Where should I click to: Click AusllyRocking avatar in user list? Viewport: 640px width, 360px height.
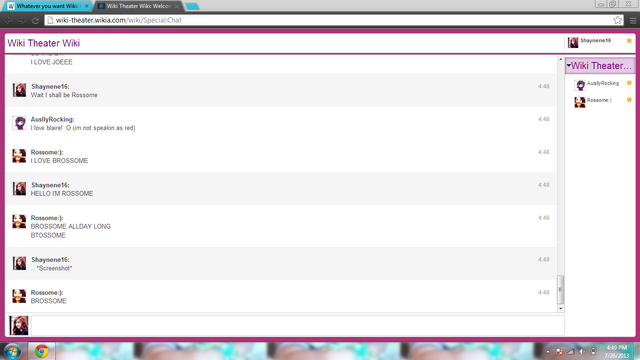[x=580, y=85]
